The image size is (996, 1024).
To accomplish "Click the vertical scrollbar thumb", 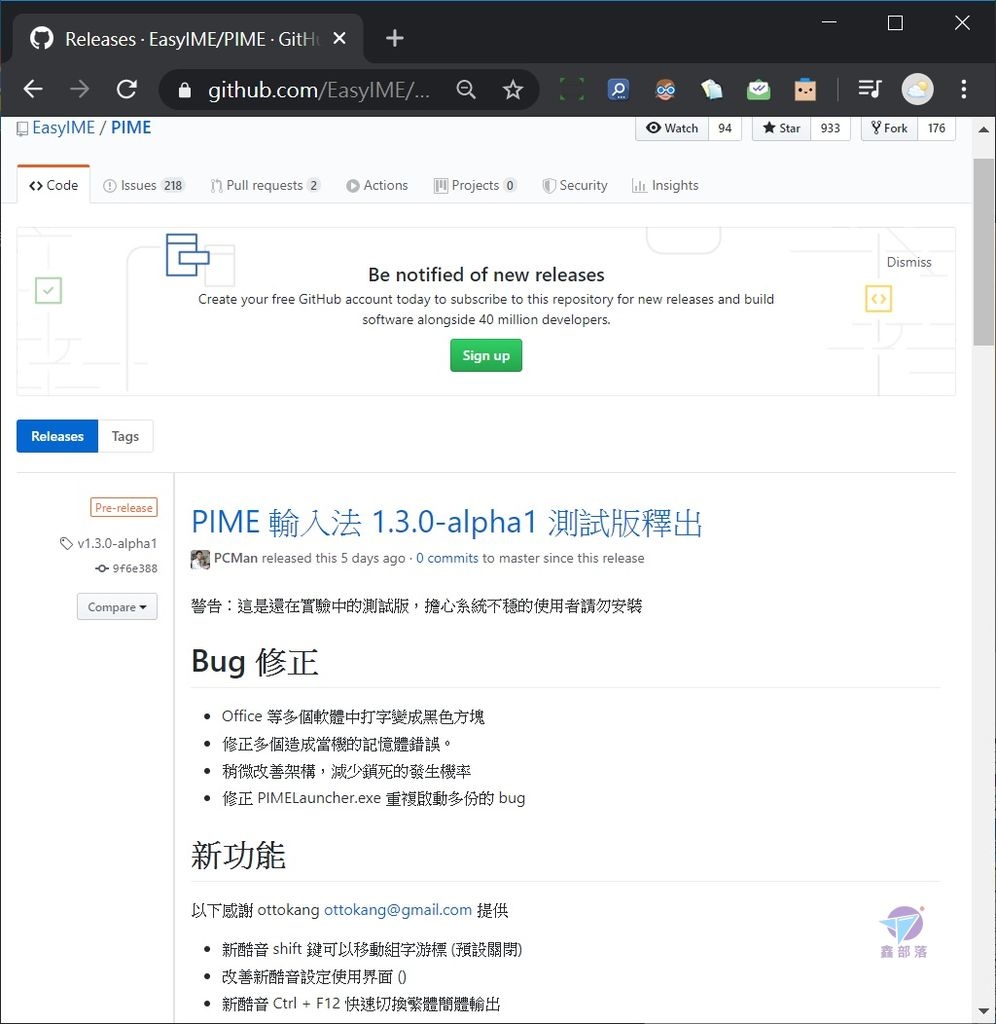I will click(x=984, y=252).
